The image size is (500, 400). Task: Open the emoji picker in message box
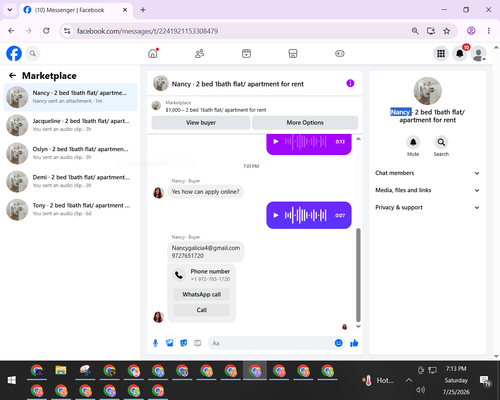coord(339,343)
